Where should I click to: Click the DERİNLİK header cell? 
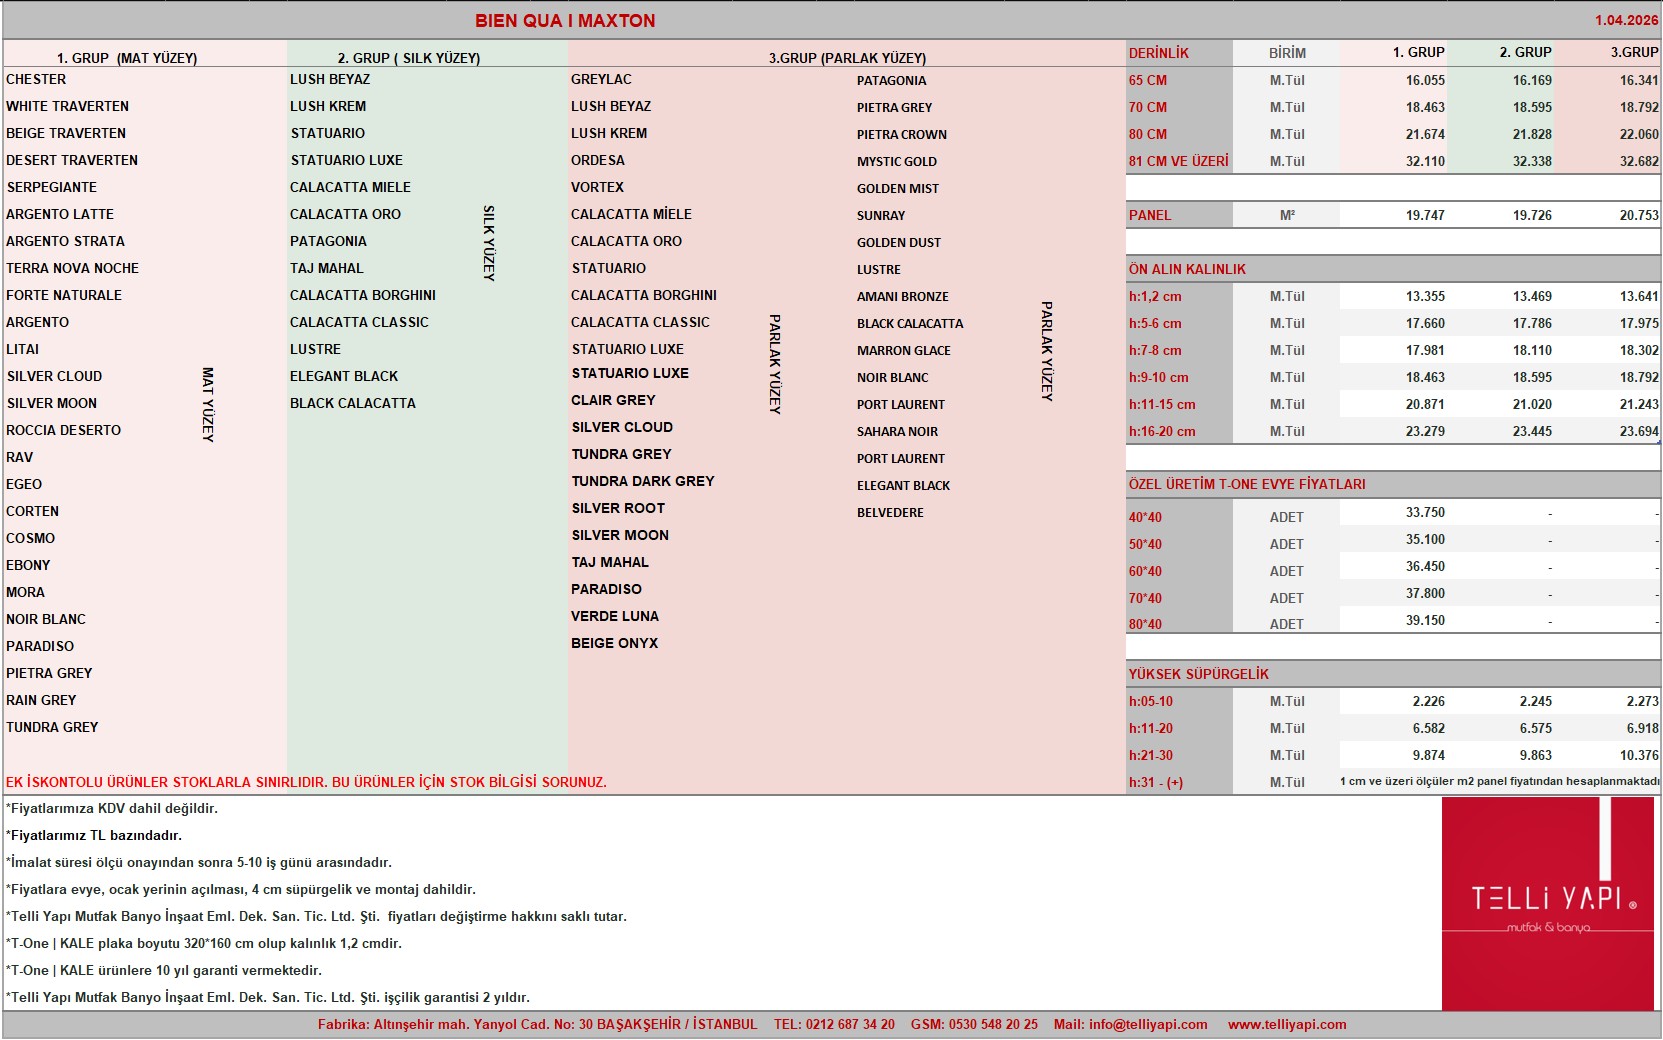tap(1159, 53)
